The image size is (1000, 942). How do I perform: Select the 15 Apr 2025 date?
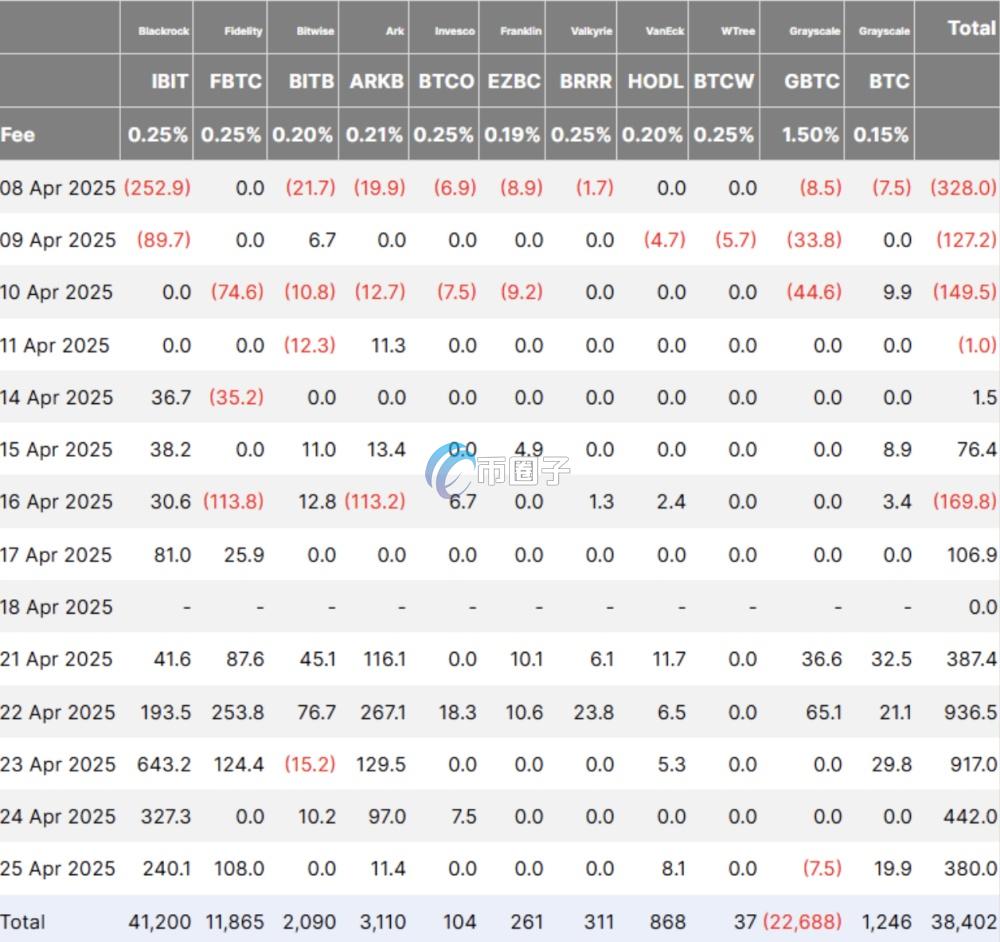(56, 449)
